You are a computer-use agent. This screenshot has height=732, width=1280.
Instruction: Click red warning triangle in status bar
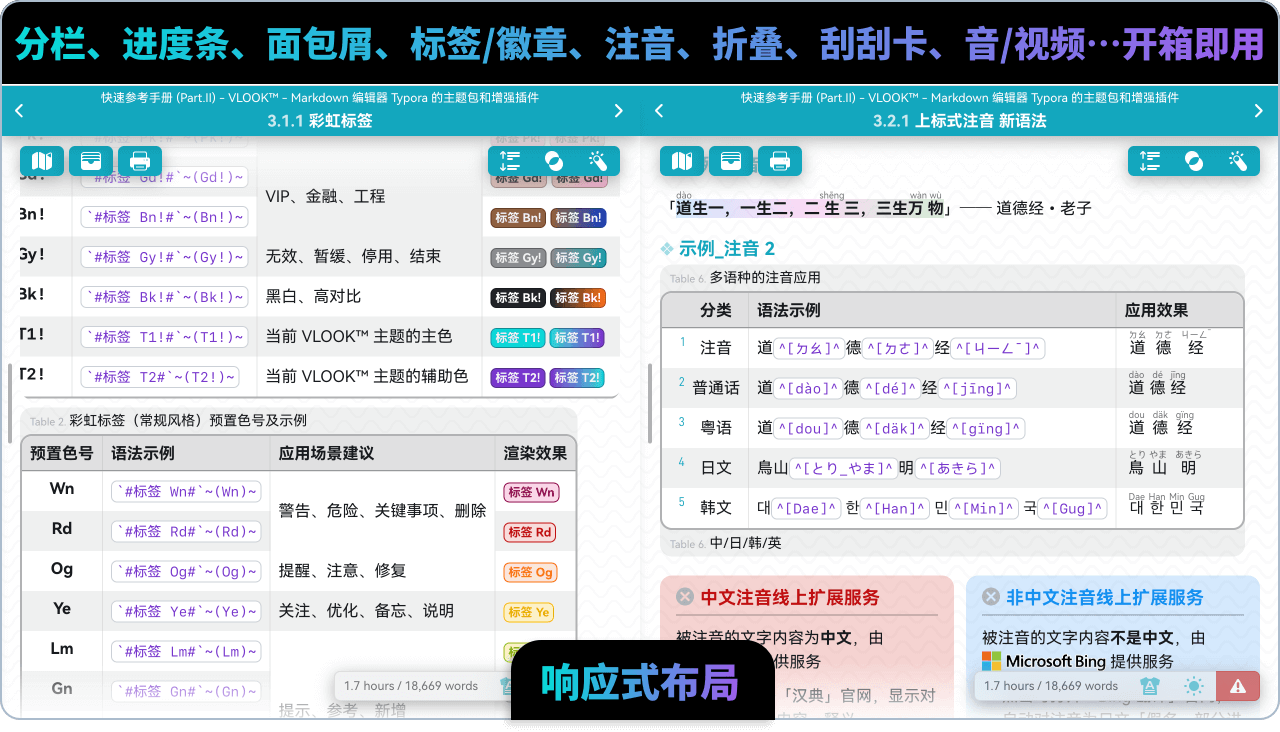click(1238, 686)
